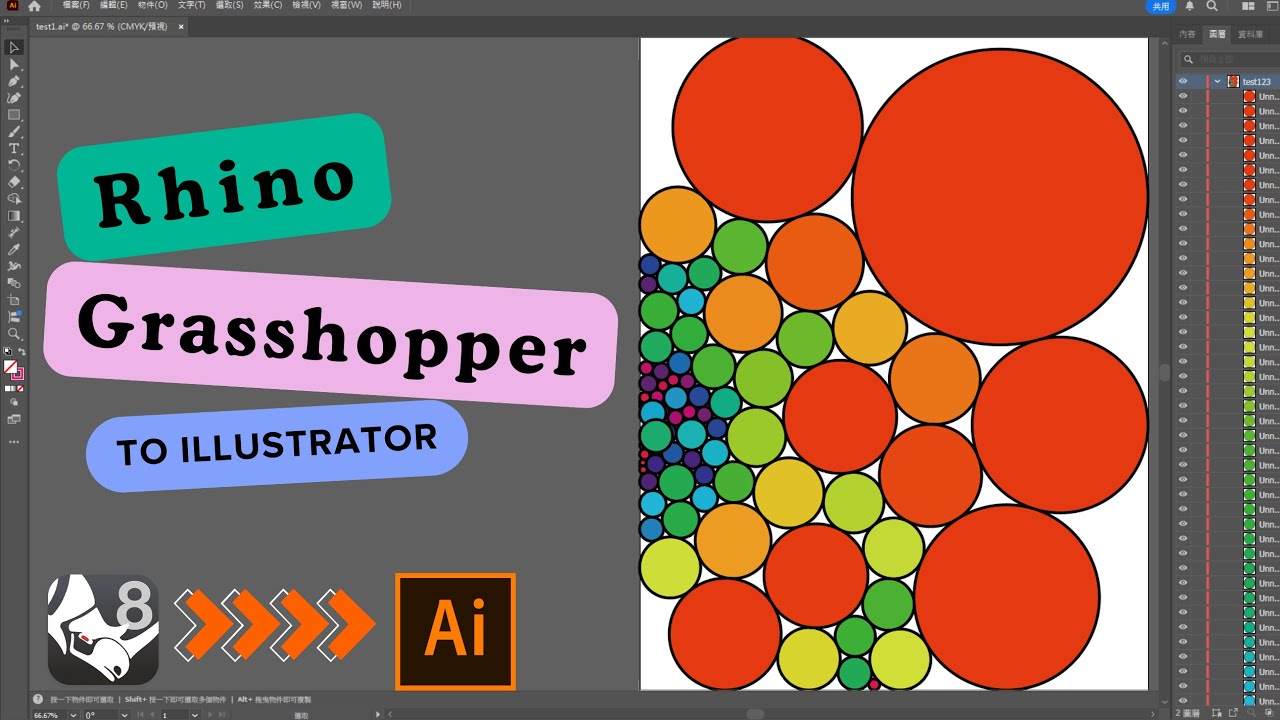Switch to the 圖層 panel tab

click(1217, 34)
